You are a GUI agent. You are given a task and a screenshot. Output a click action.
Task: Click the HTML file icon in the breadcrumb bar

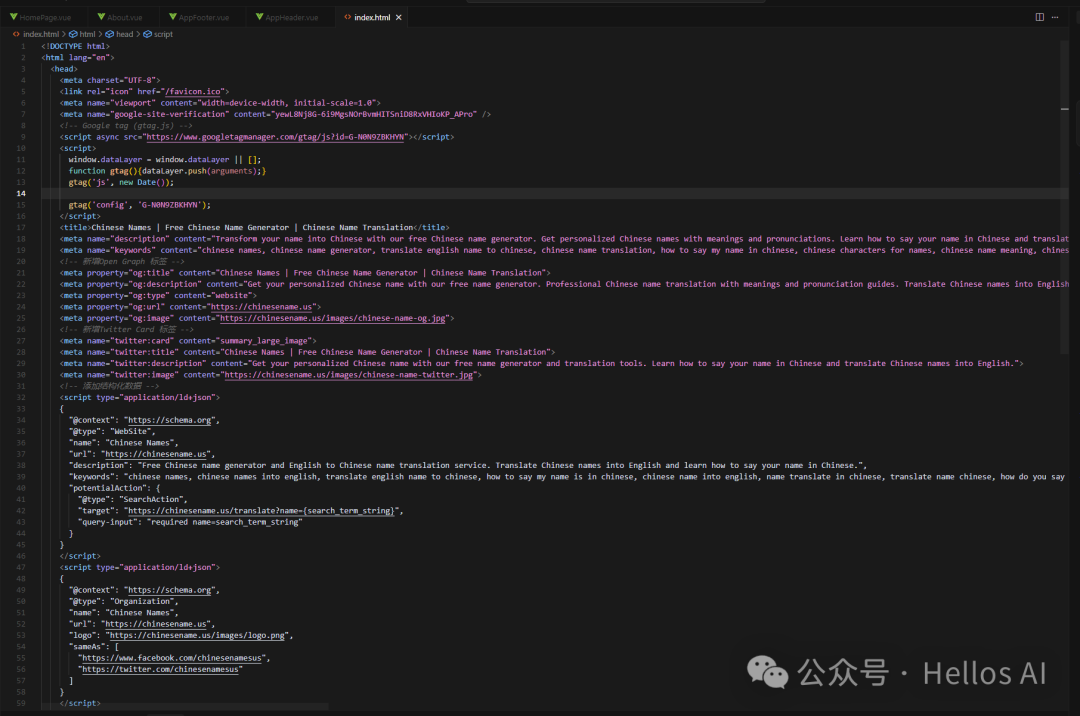click(16, 34)
